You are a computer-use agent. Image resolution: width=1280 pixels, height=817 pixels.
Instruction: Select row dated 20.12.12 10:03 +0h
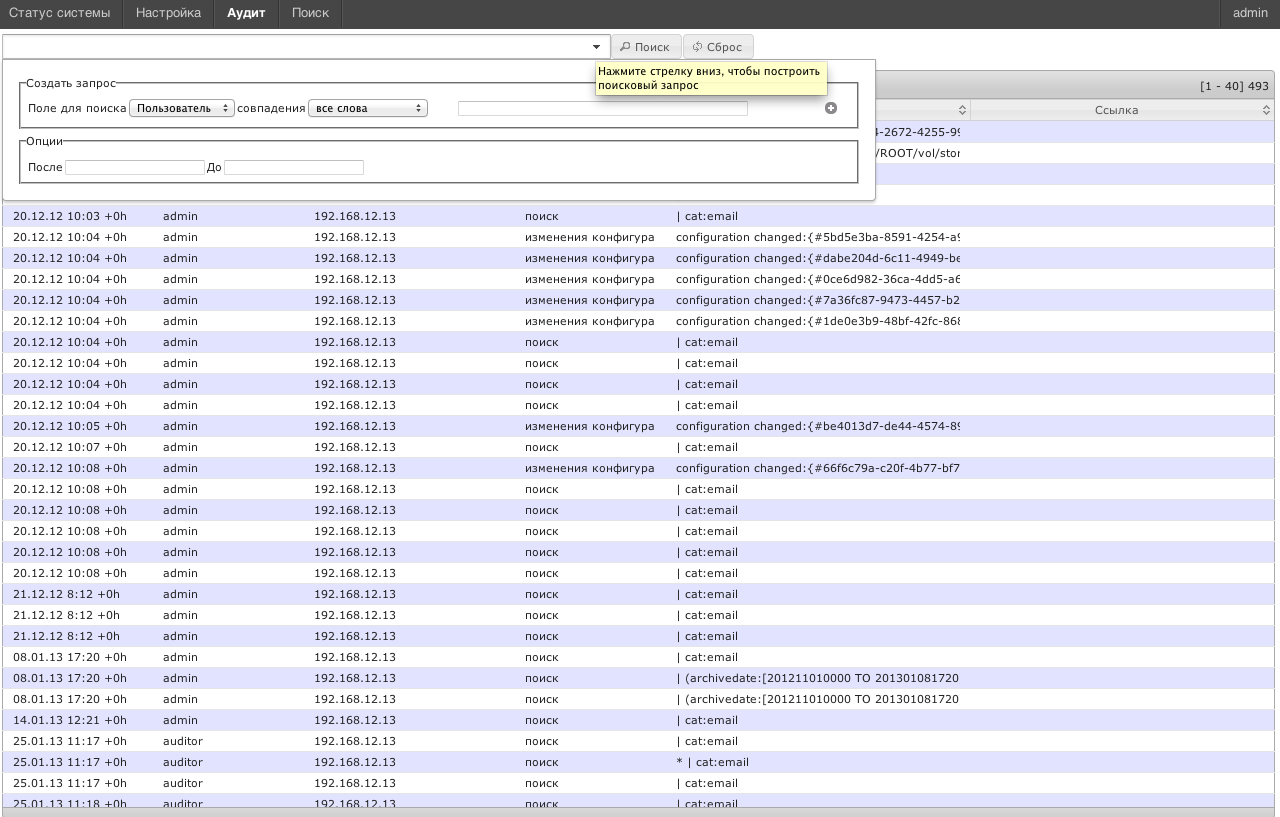coord(637,216)
